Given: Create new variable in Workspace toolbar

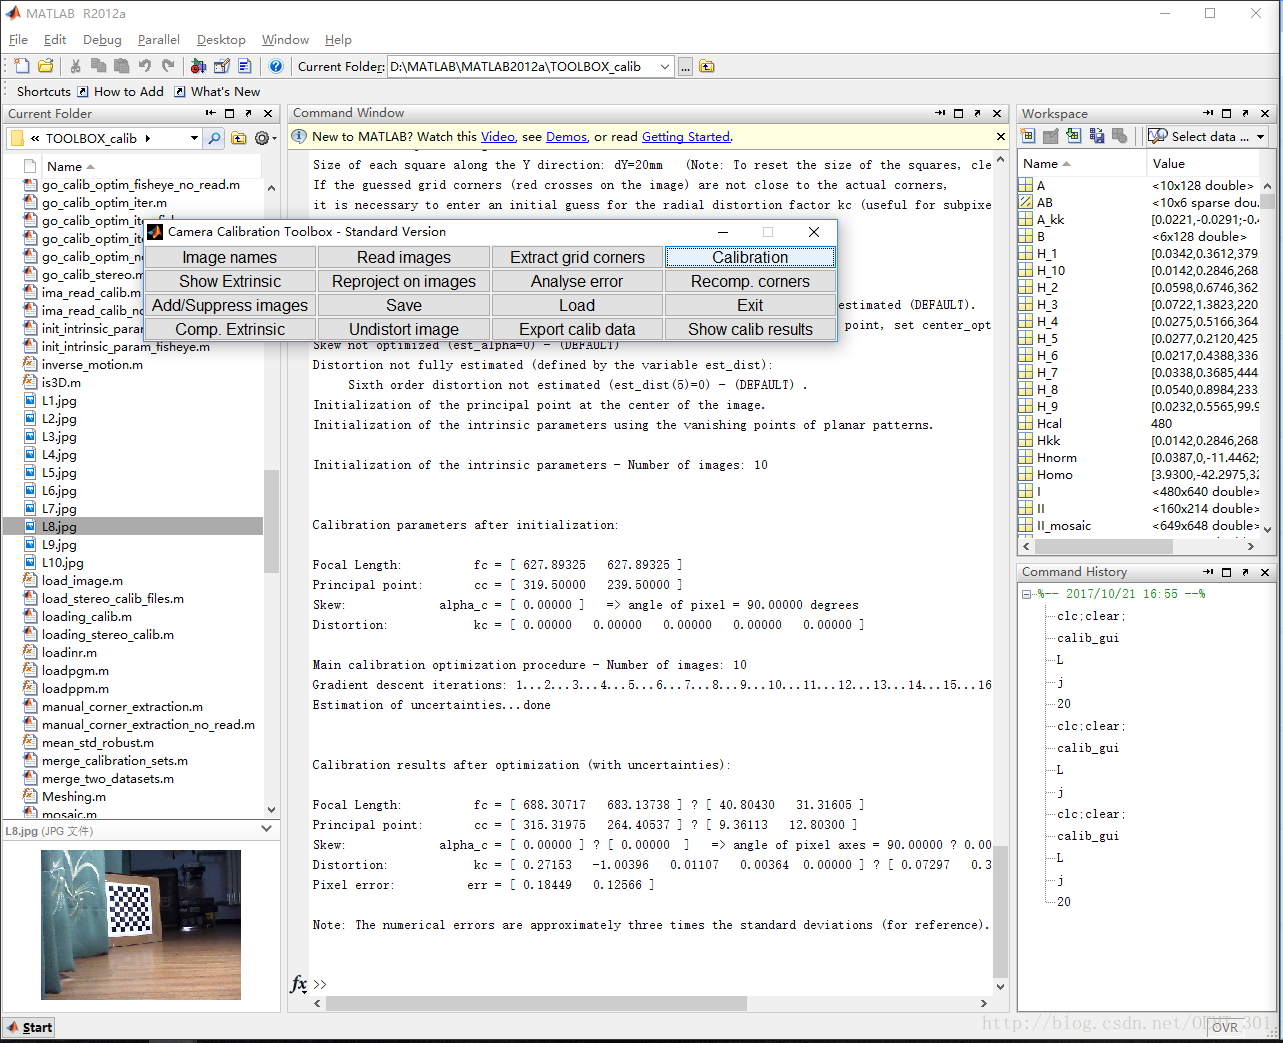Looking at the screenshot, I should pyautogui.click(x=1028, y=136).
